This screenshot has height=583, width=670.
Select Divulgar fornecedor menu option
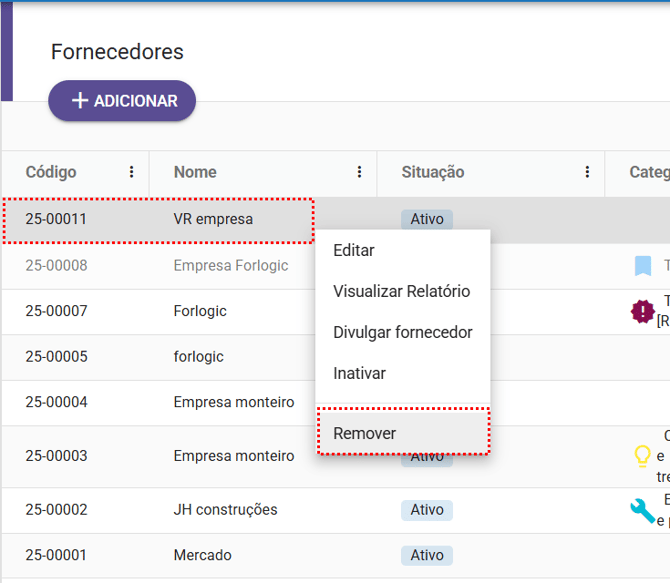(402, 332)
